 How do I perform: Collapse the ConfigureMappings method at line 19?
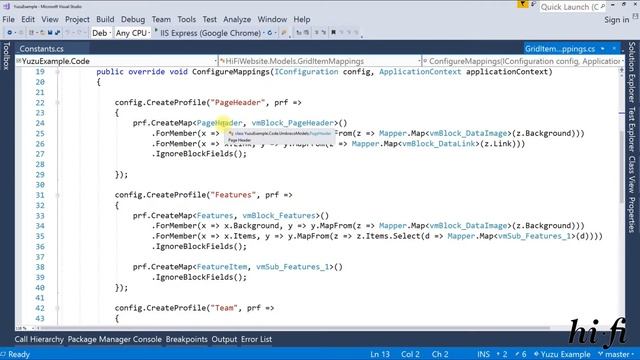pyautogui.click(x=58, y=72)
